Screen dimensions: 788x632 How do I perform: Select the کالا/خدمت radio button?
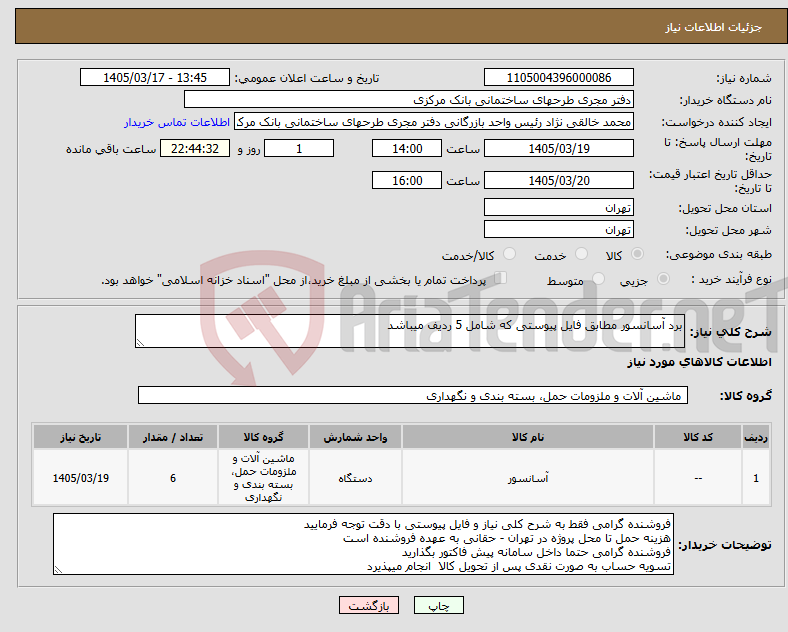[510, 254]
